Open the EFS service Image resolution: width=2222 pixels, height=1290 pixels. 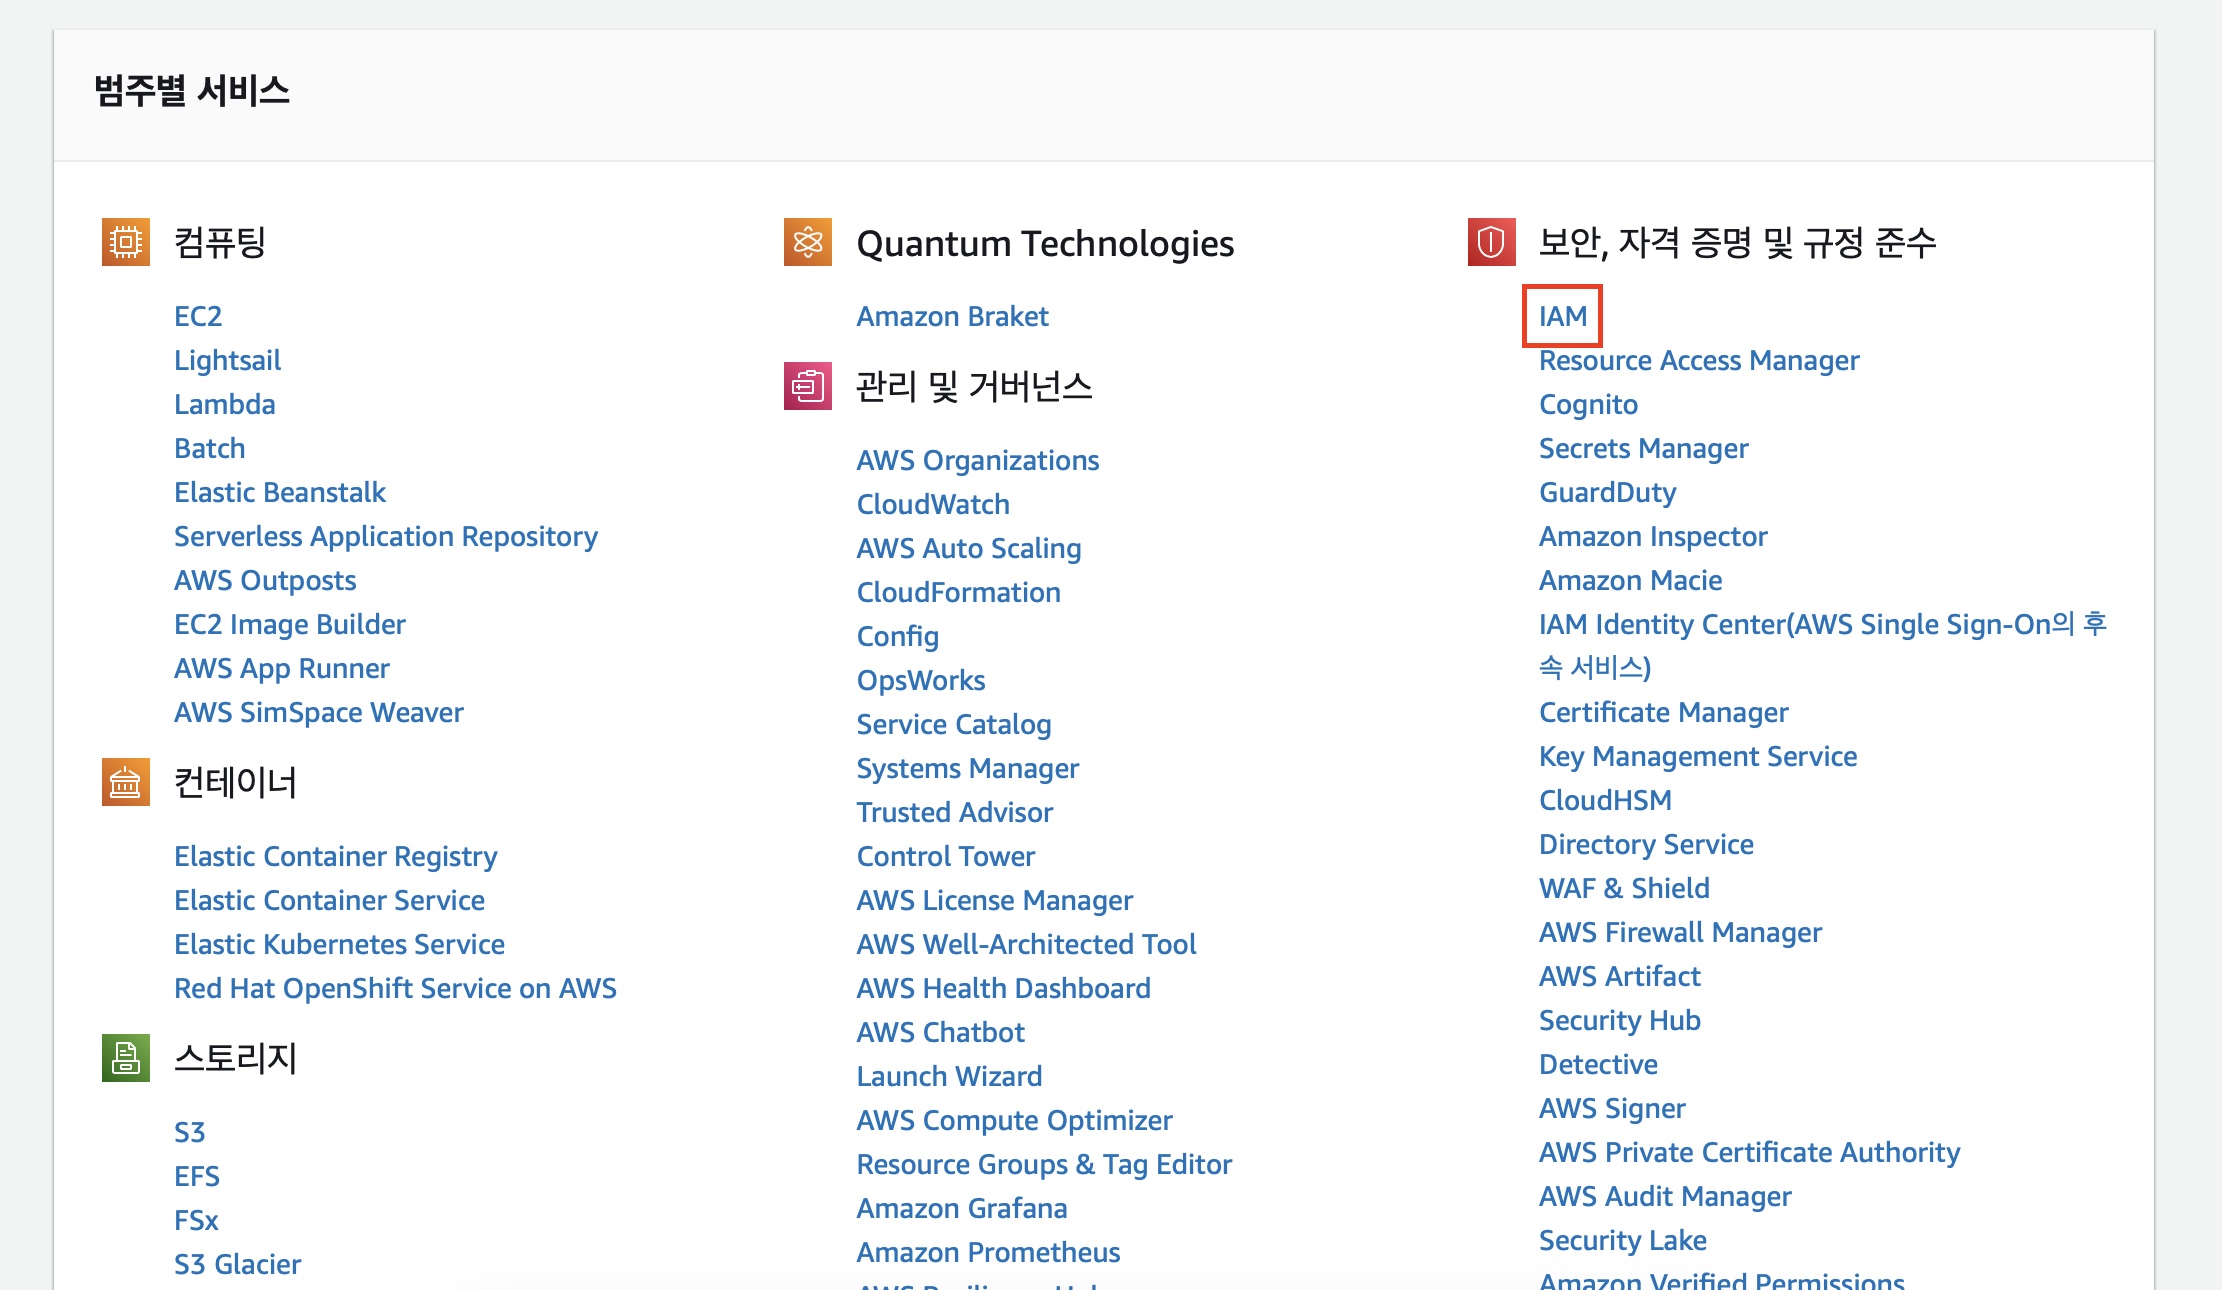tap(197, 1176)
